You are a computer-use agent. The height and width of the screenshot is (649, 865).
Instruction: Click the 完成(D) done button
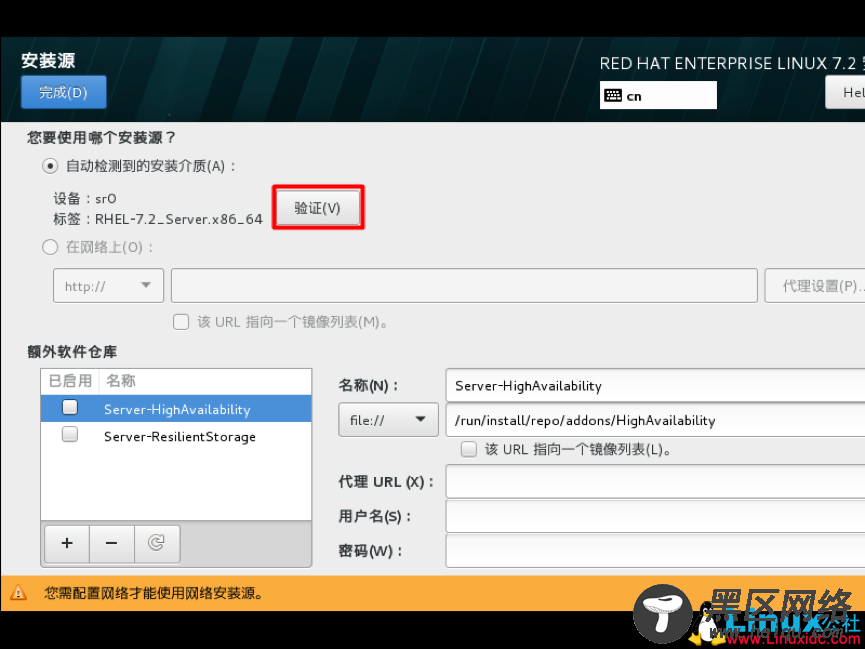pyautogui.click(x=63, y=92)
